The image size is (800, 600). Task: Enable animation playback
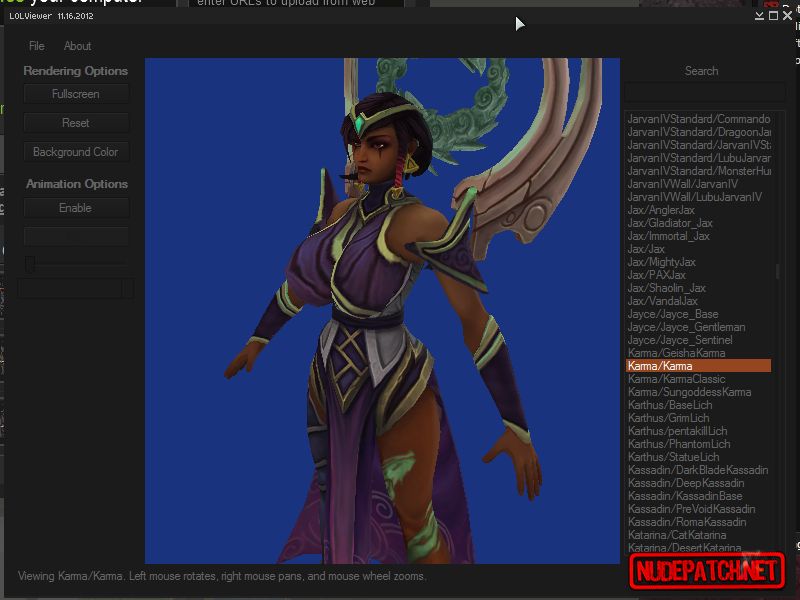tap(76, 208)
